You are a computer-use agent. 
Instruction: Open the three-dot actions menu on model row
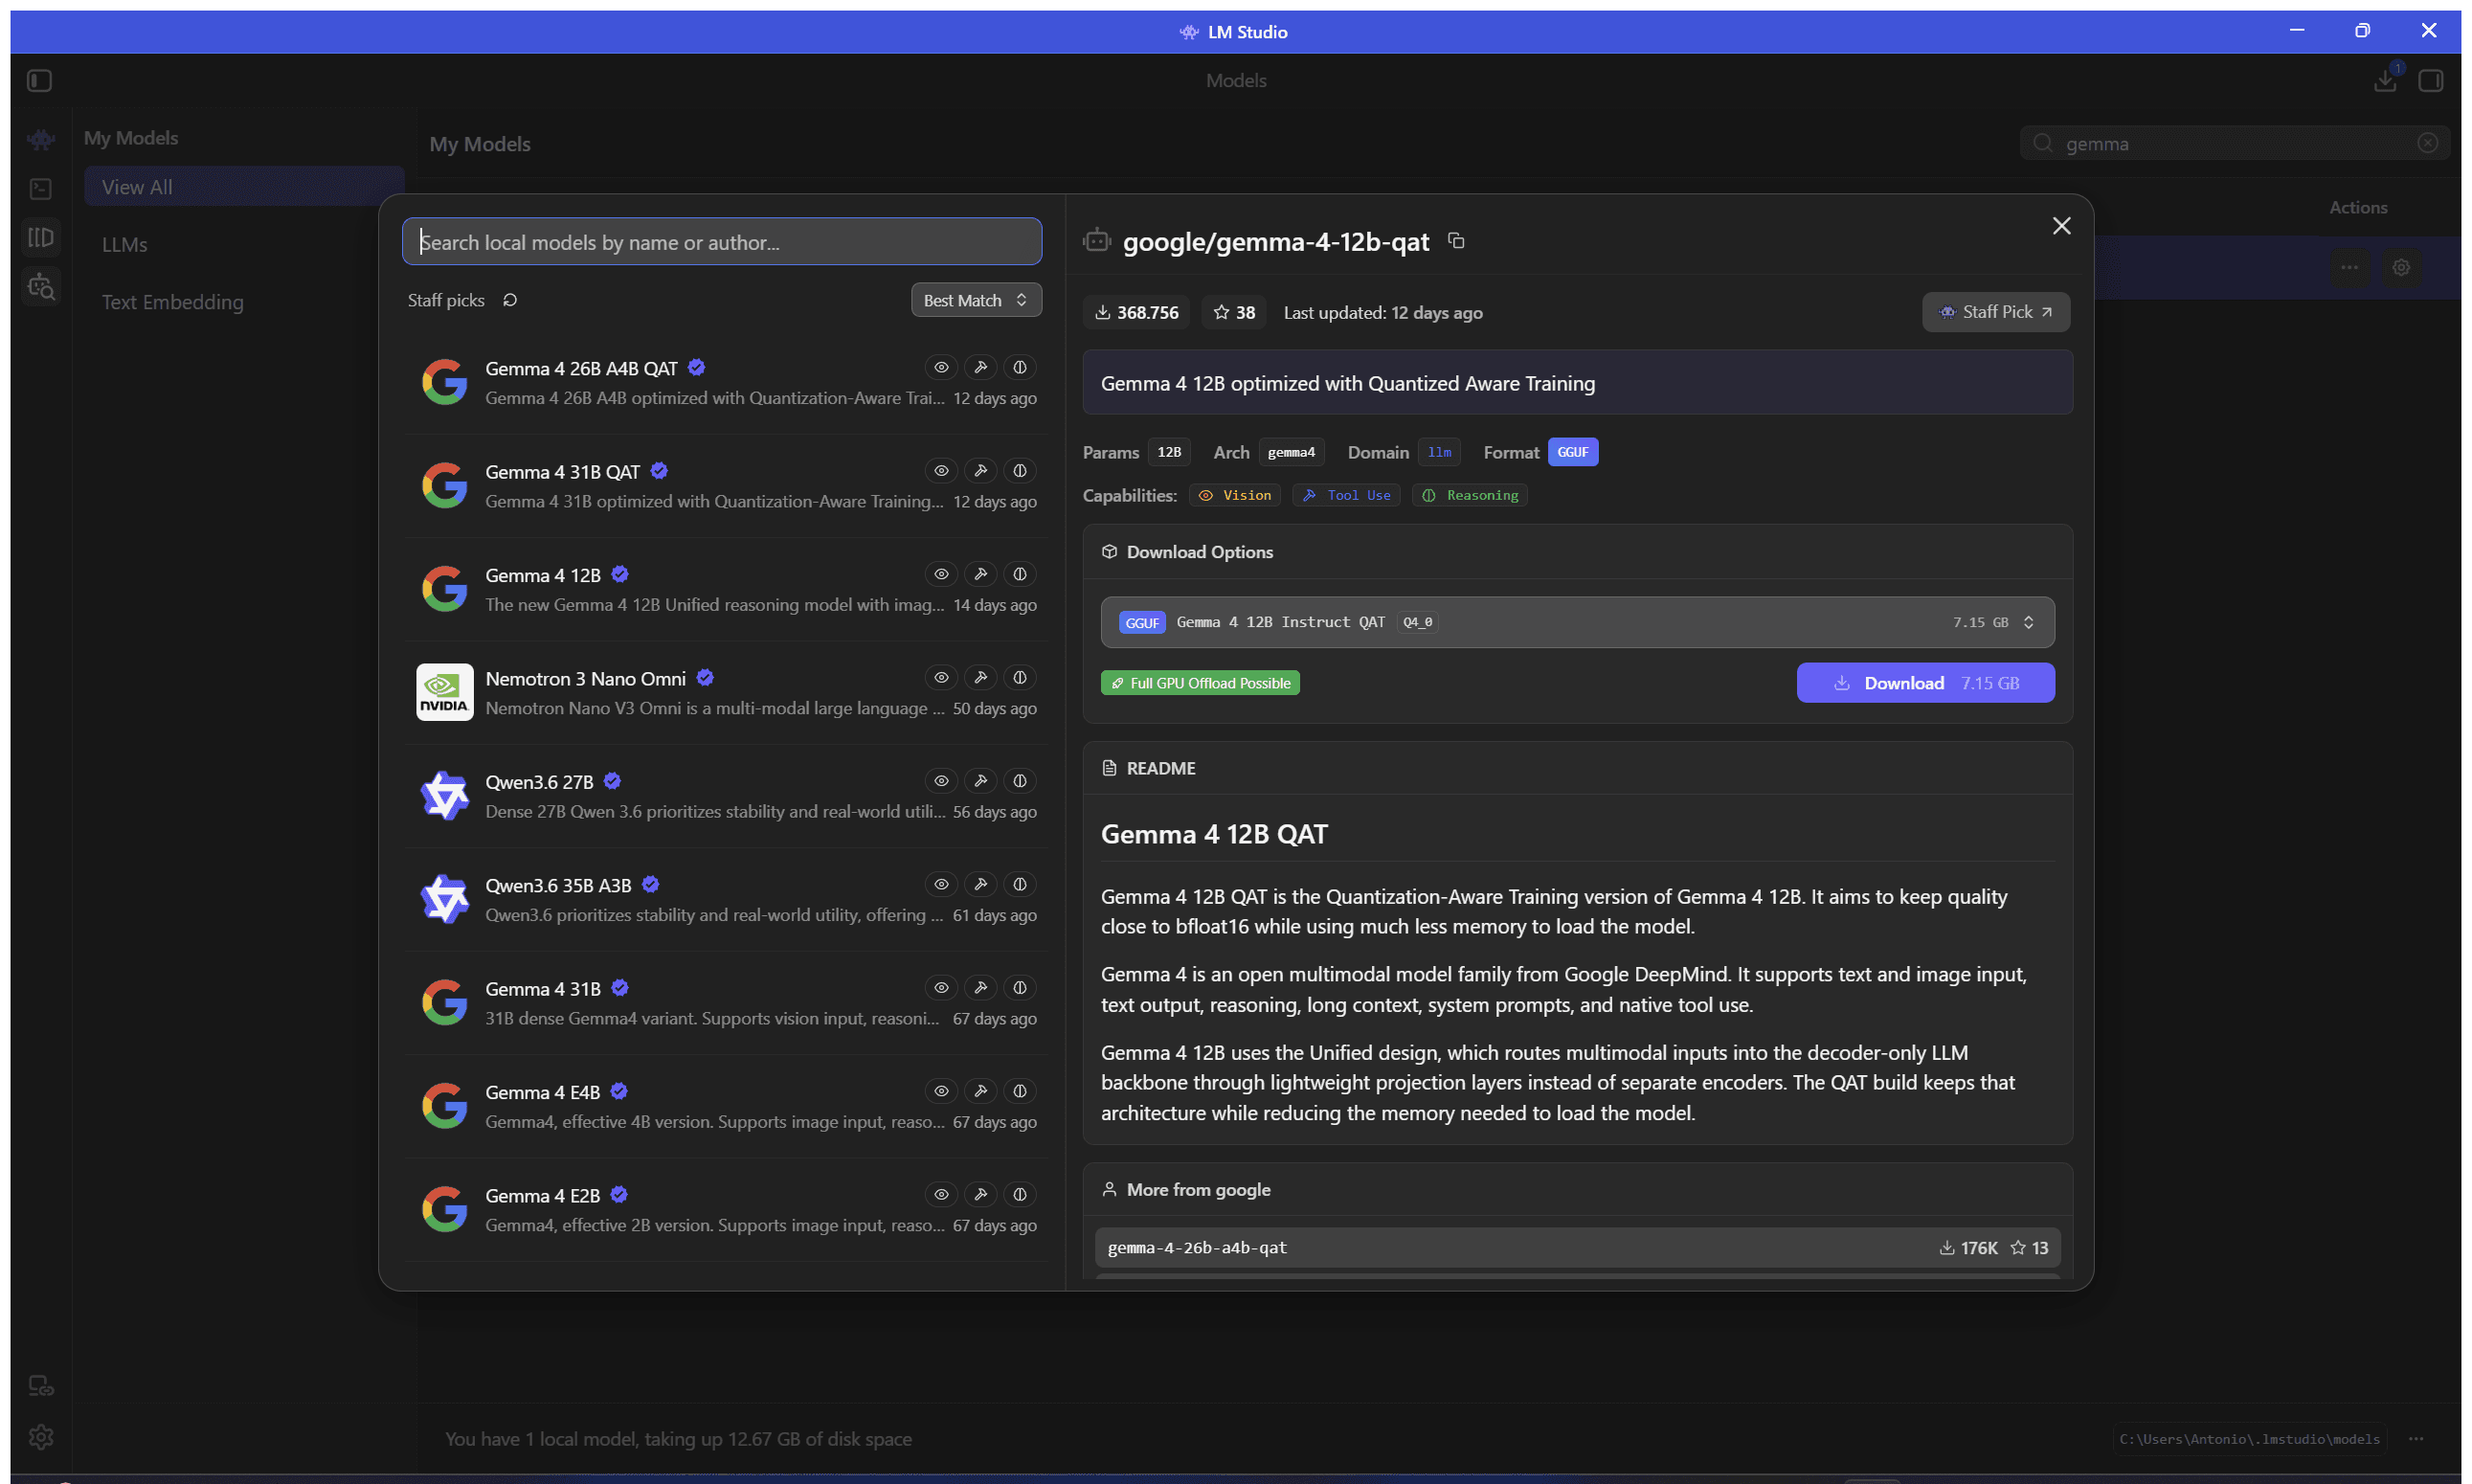2349,267
